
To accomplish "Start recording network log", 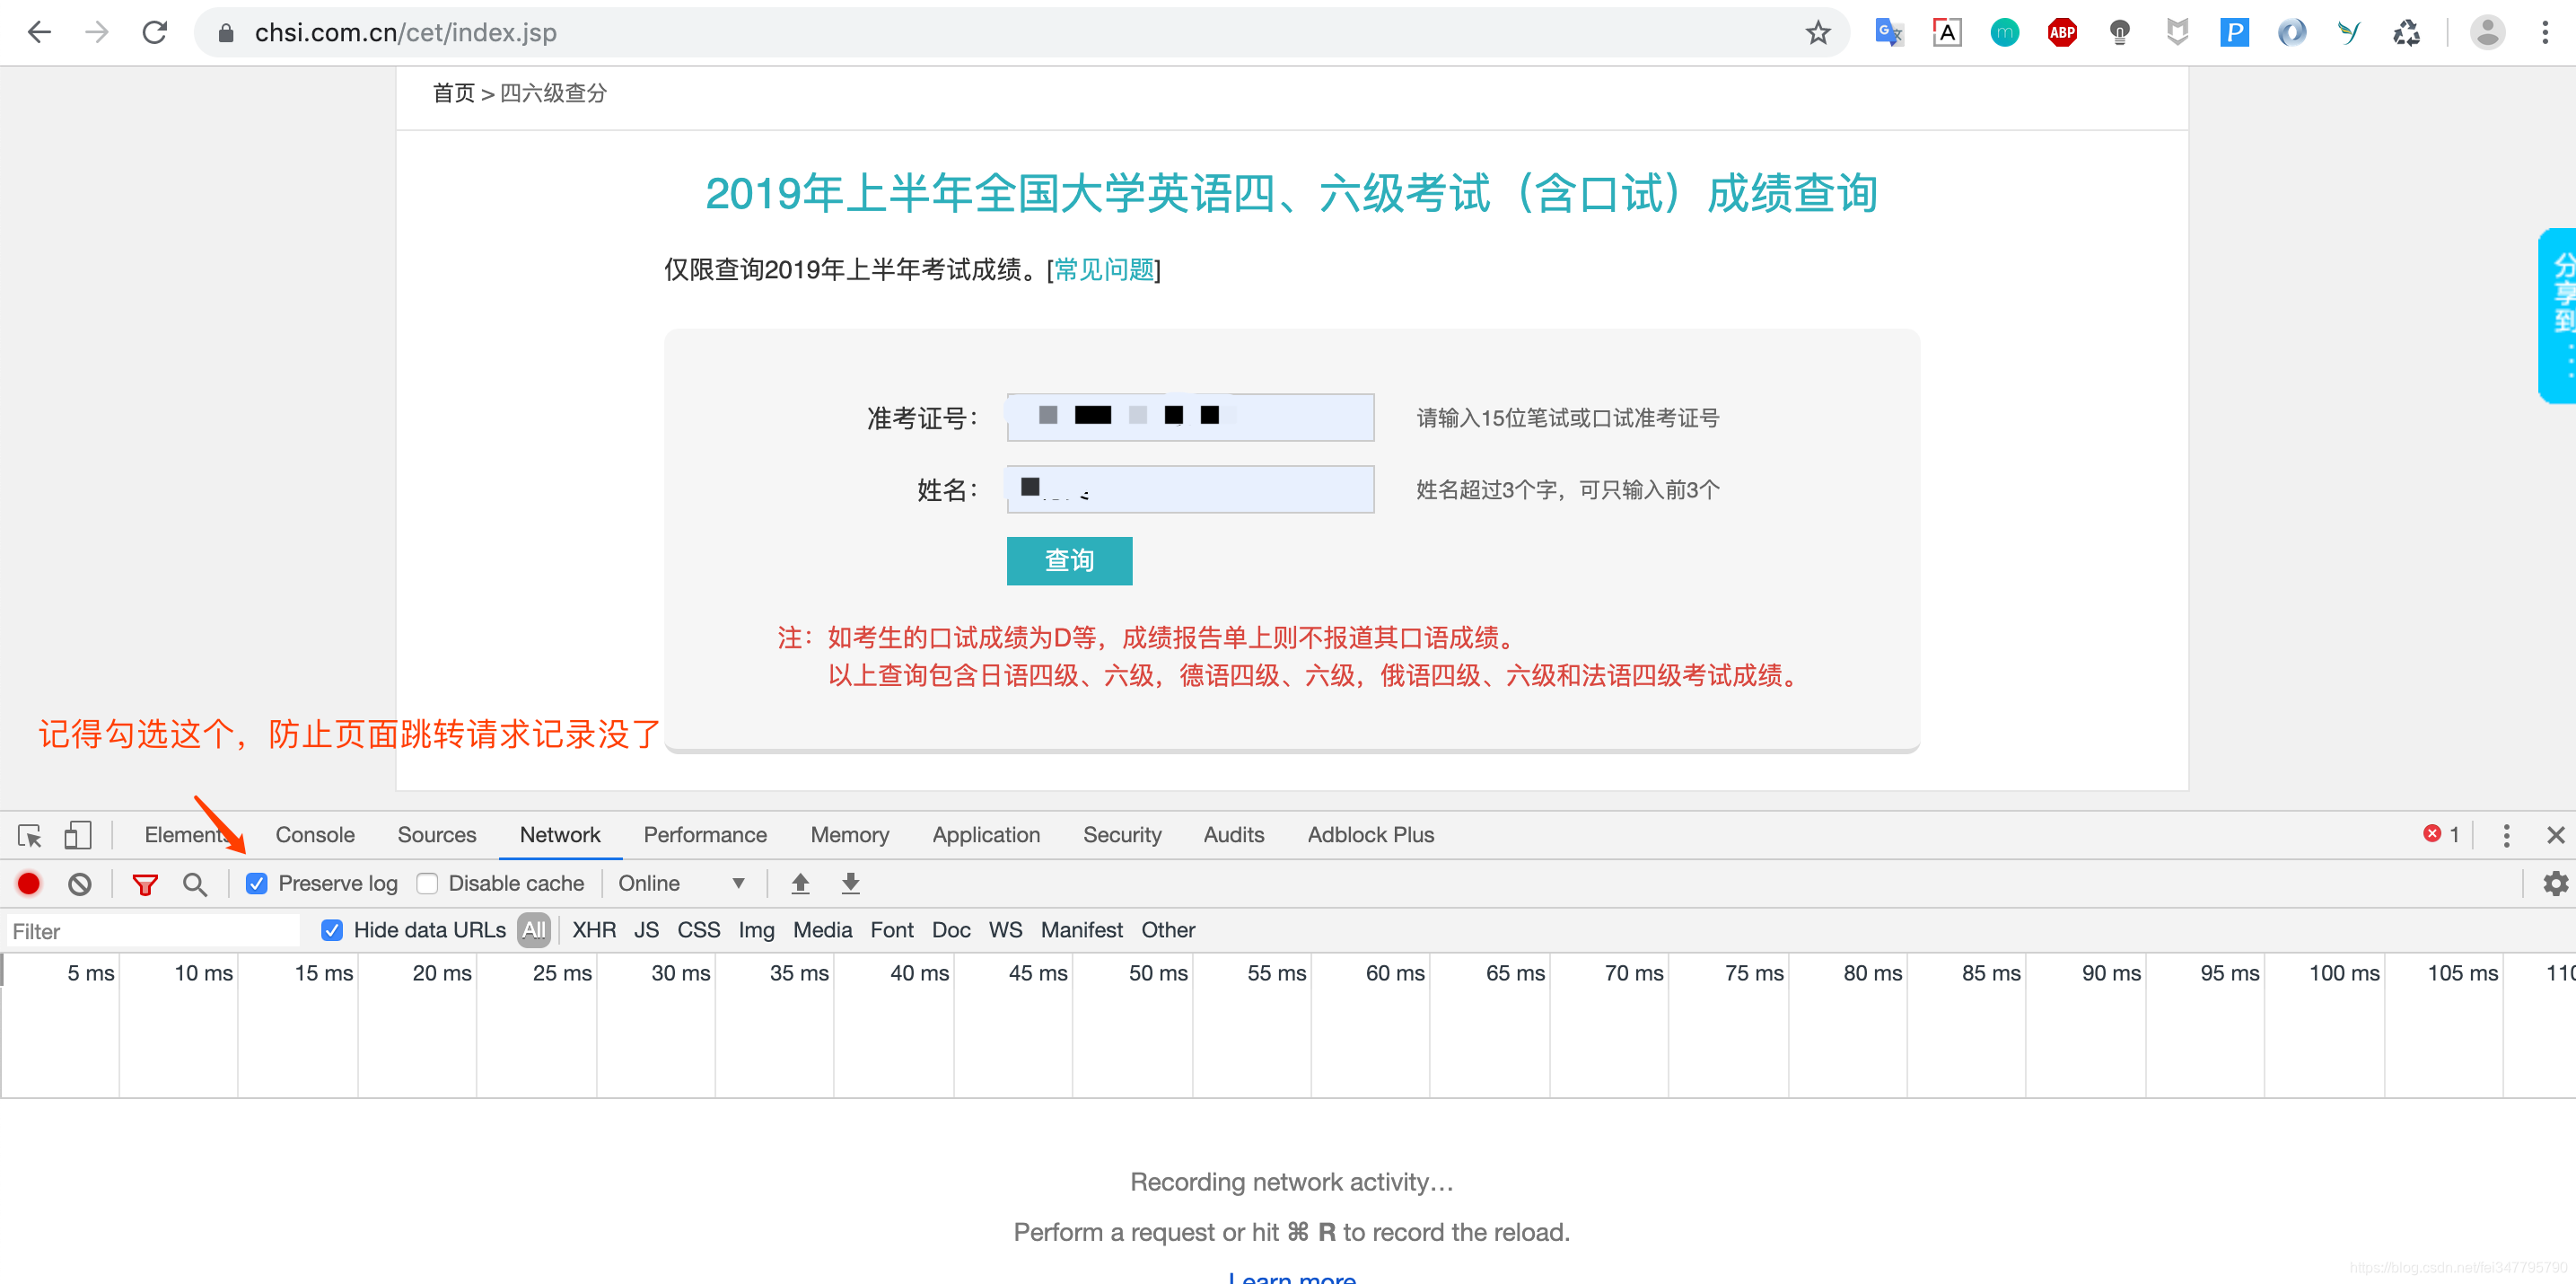I will tap(28, 883).
